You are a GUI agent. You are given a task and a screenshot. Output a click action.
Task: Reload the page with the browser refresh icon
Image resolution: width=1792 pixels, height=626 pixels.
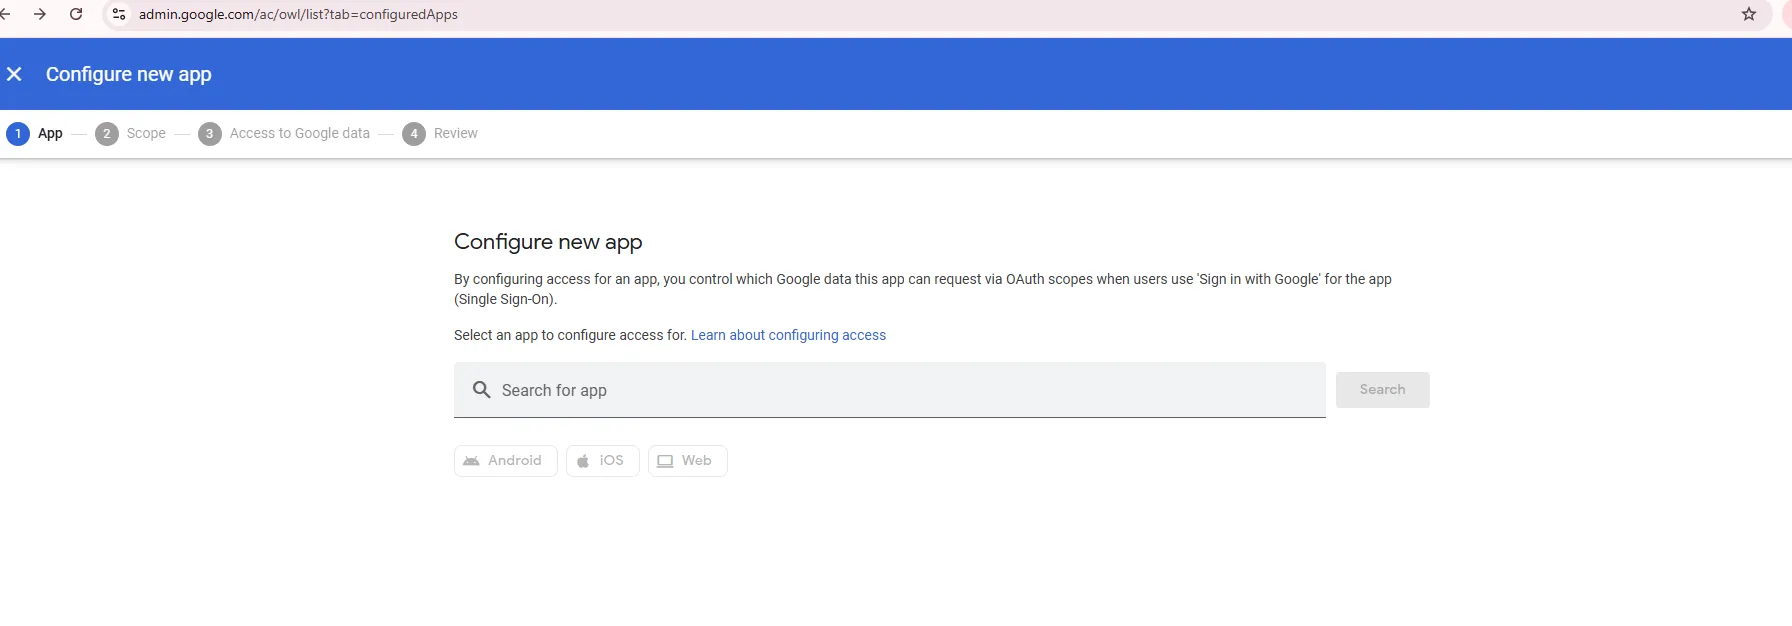tap(76, 14)
